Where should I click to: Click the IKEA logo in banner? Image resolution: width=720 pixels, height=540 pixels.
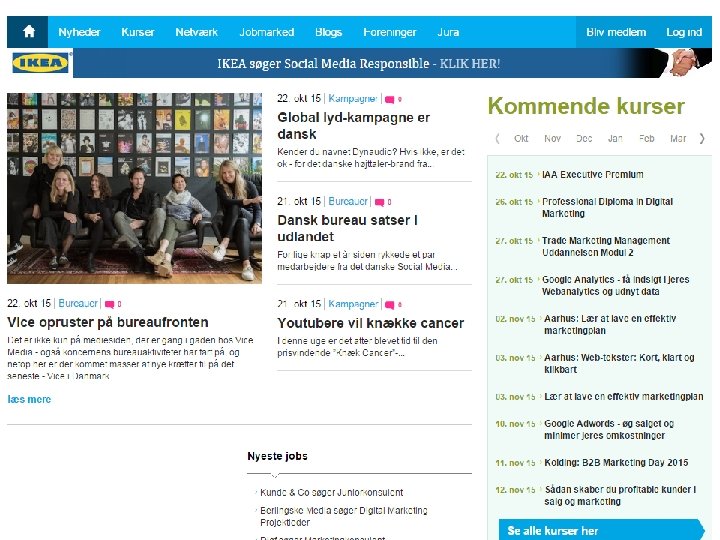click(x=40, y=63)
